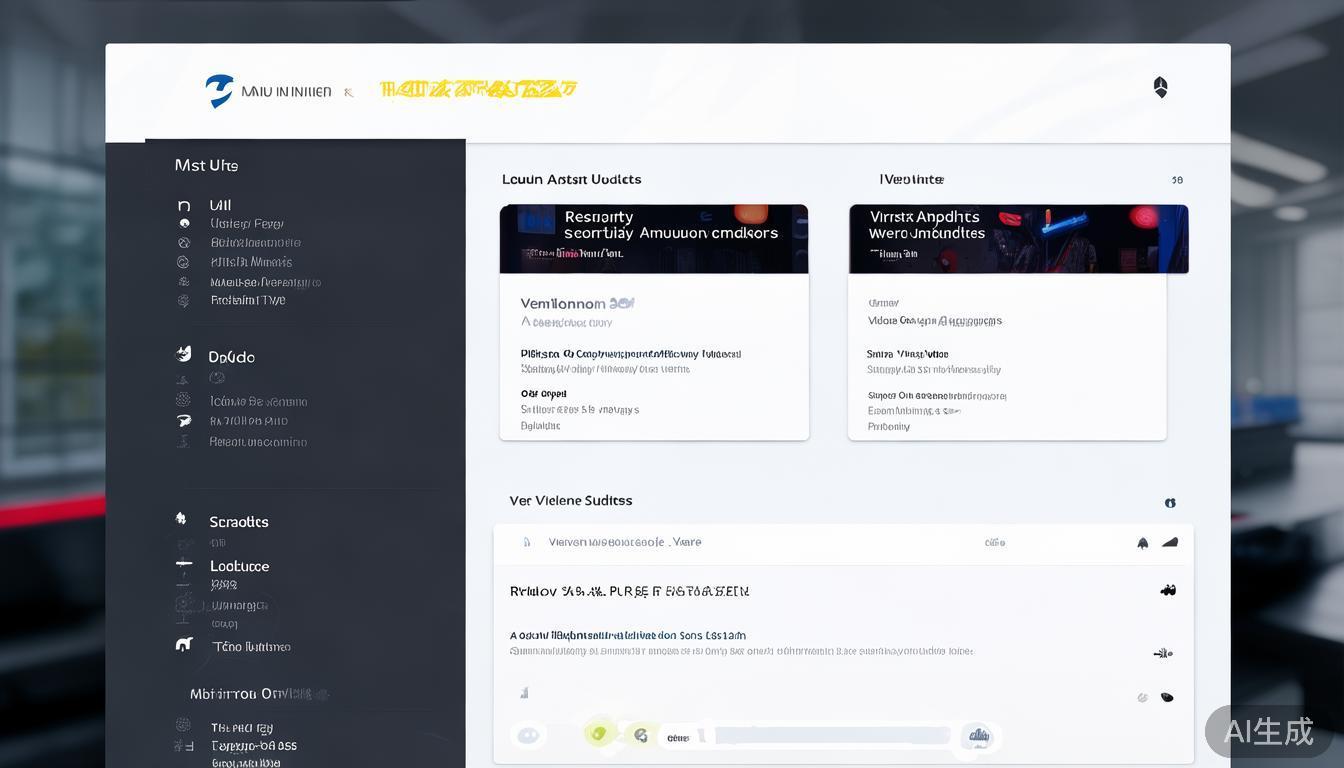Click the bell icon in the Viervern row
The width and height of the screenshot is (1344, 768).
pyautogui.click(x=1142, y=543)
